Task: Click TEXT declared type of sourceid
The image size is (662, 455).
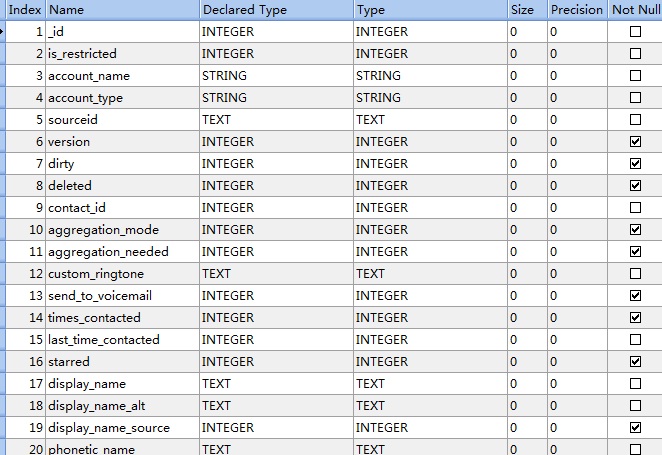Action: pyautogui.click(x=276, y=119)
